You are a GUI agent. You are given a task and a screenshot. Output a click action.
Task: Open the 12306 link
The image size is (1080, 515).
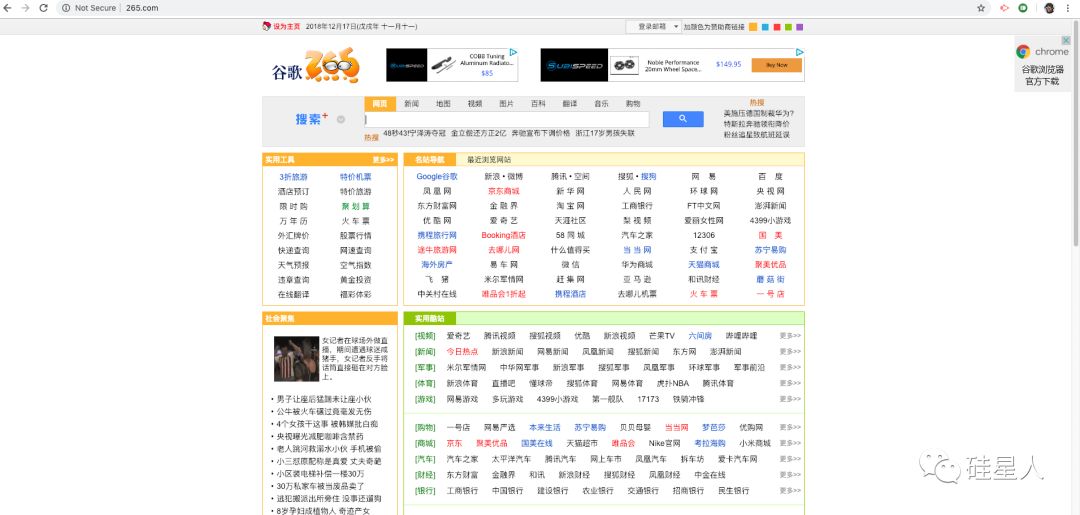pos(703,235)
